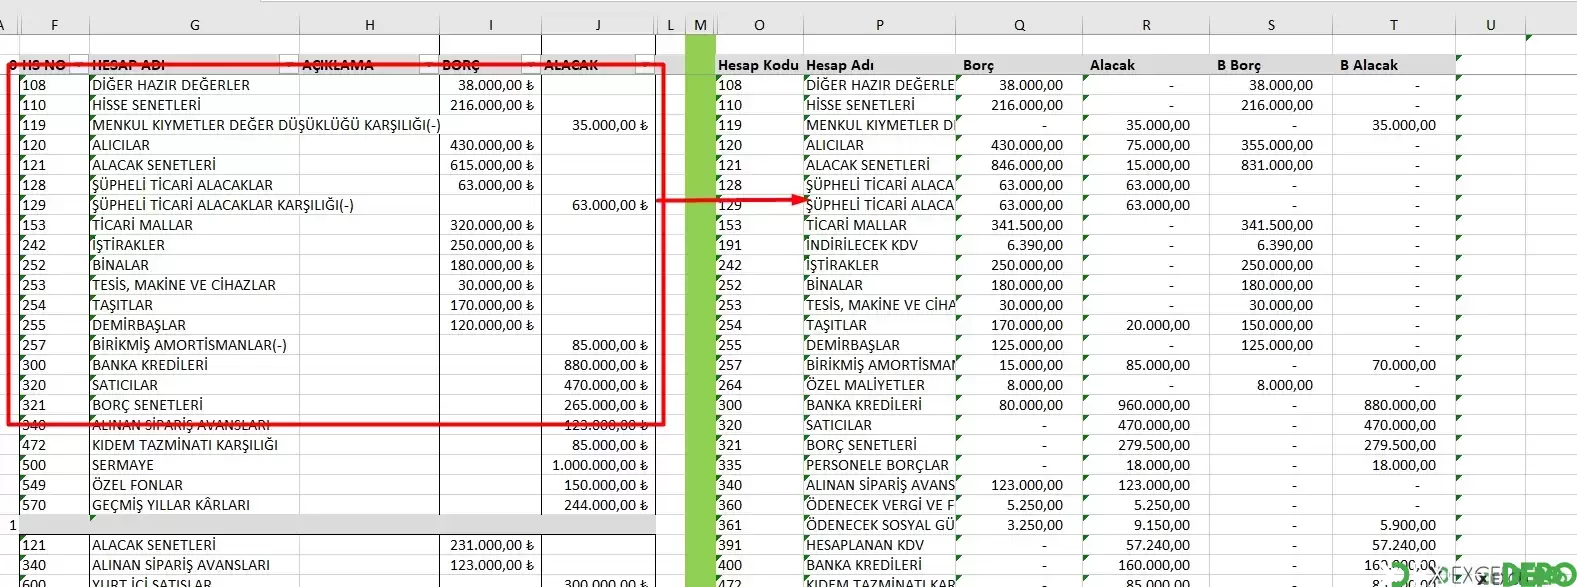Open the HESAP ADI filter dropdown

pos(289,65)
